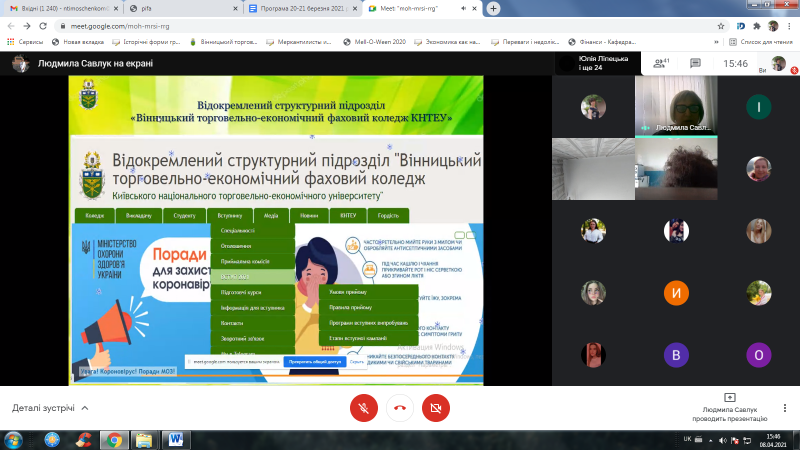800x450 pixels.
Task: Open a new browser tab
Action: (x=493, y=8)
